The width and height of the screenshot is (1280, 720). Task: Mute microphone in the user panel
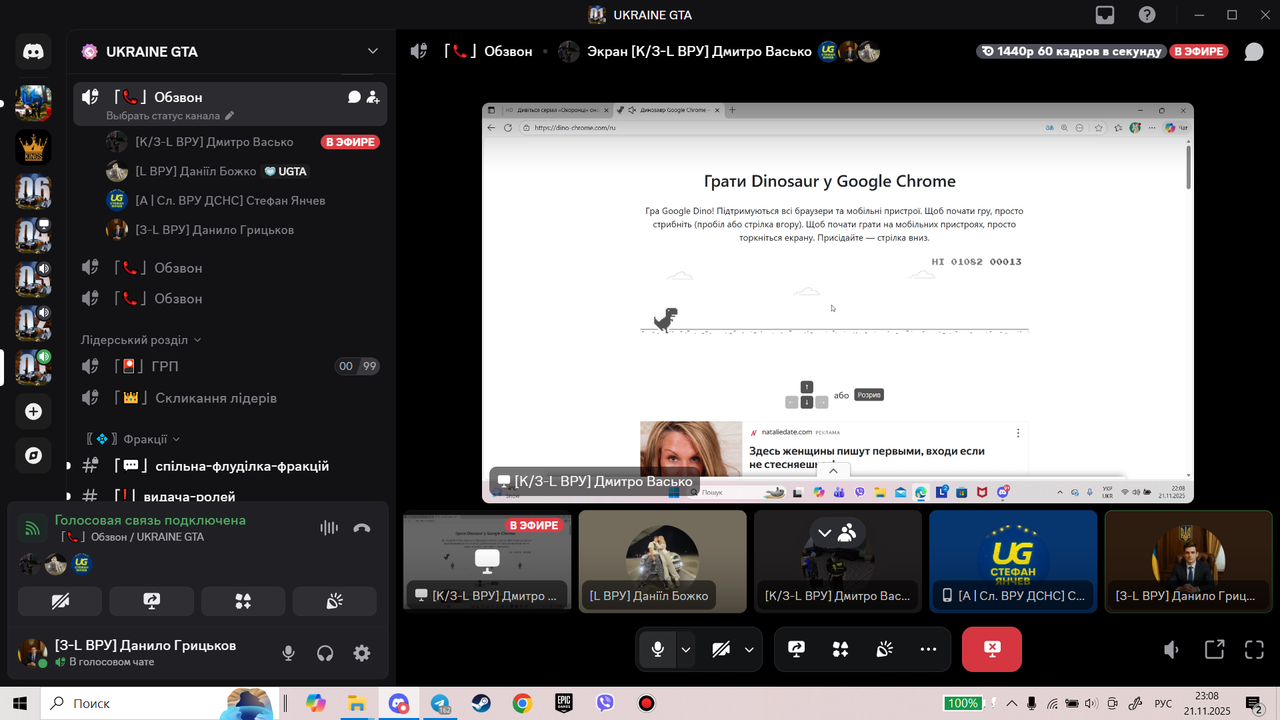pos(288,653)
